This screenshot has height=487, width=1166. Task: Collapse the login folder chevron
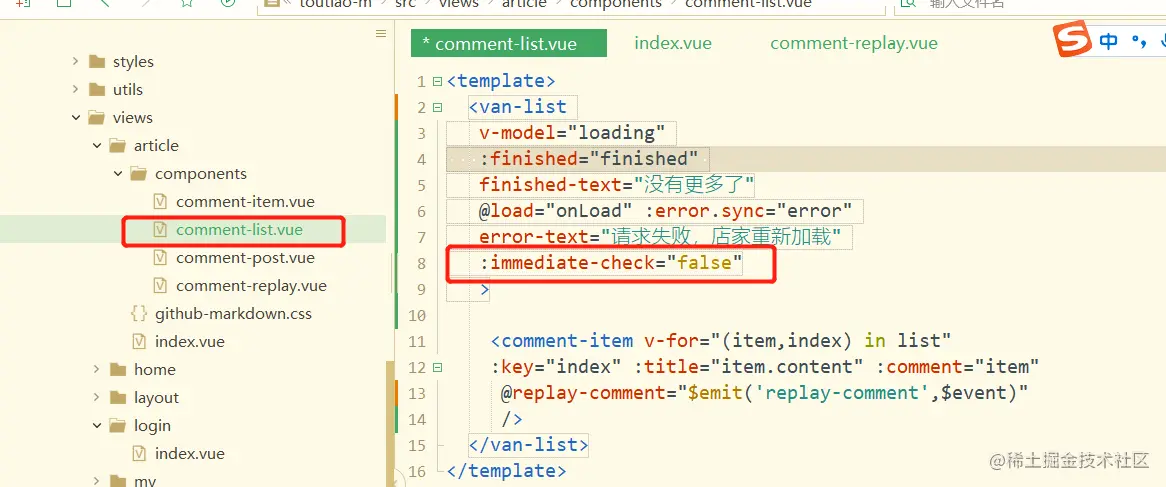click(x=97, y=425)
